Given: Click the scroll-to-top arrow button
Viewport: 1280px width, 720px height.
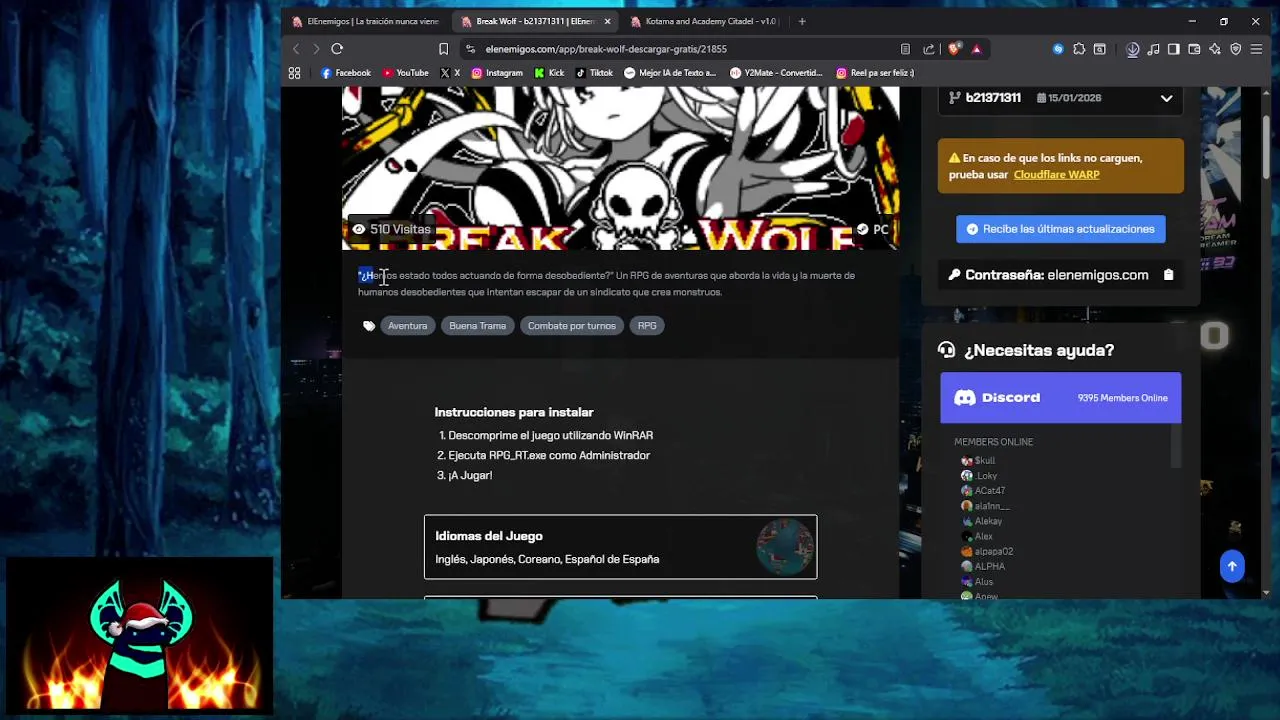Looking at the screenshot, I should 1232,566.
